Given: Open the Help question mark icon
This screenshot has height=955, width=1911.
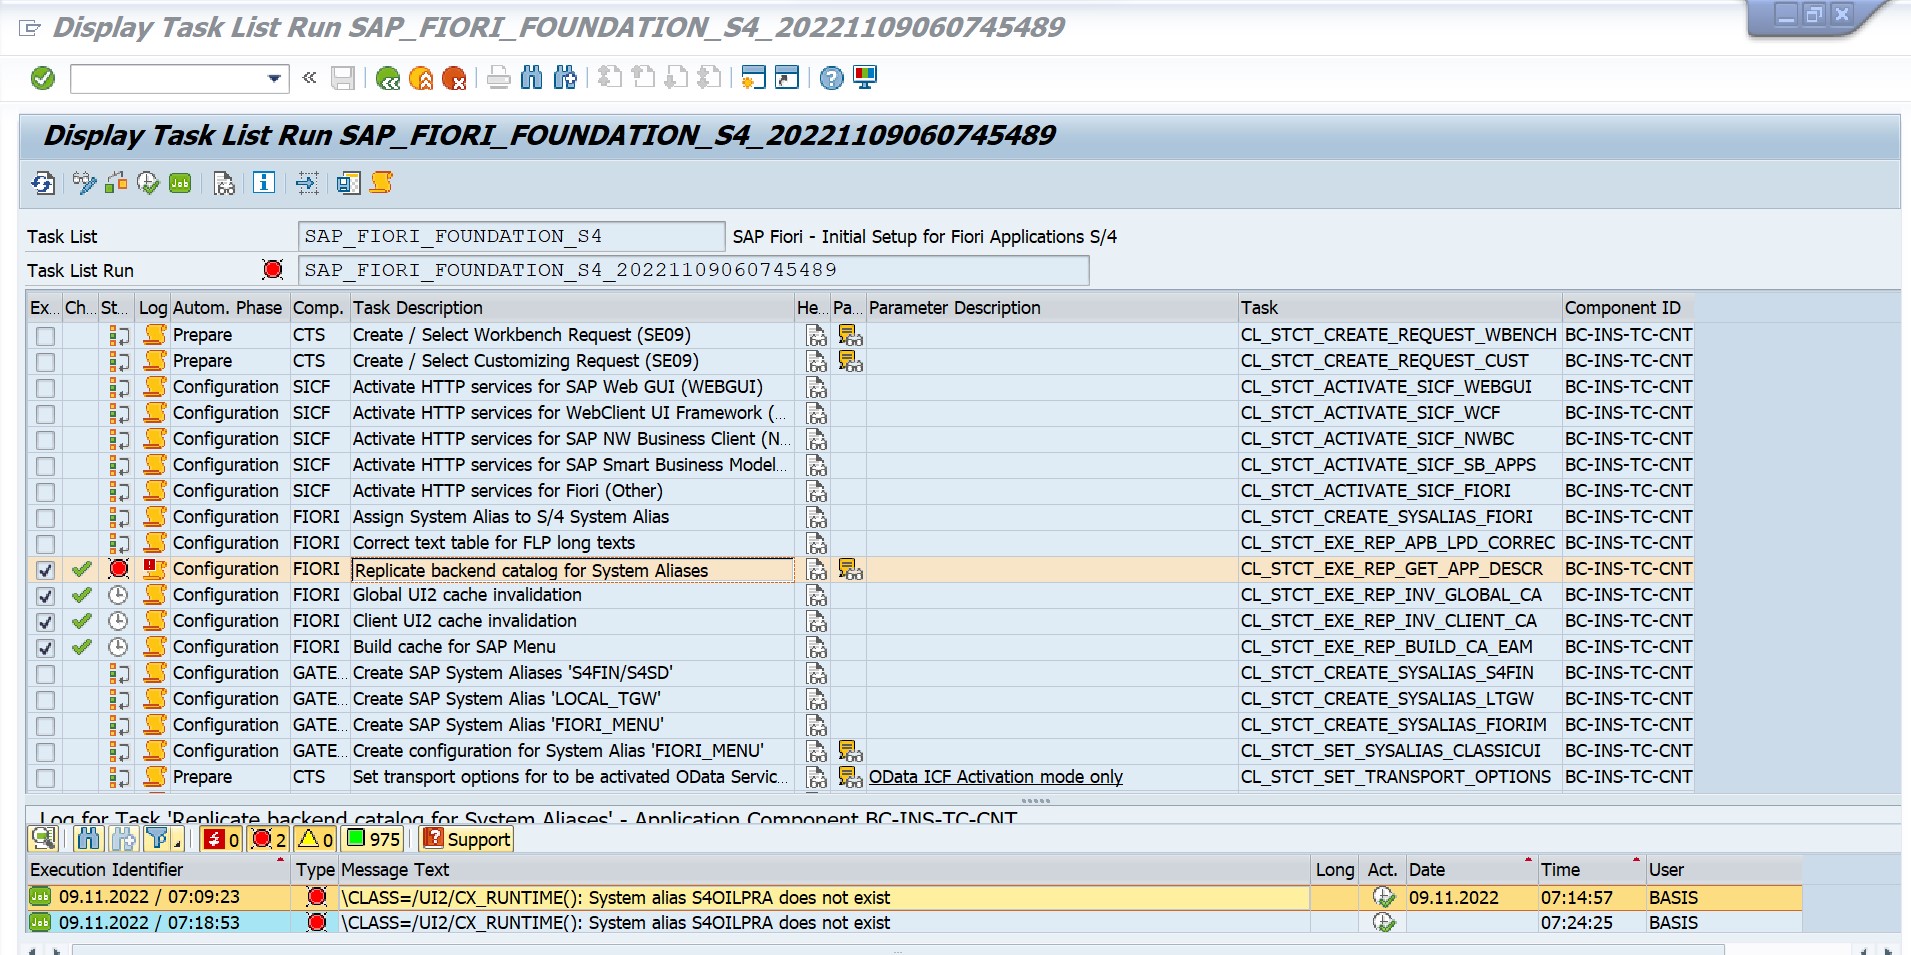Looking at the screenshot, I should (x=831, y=78).
